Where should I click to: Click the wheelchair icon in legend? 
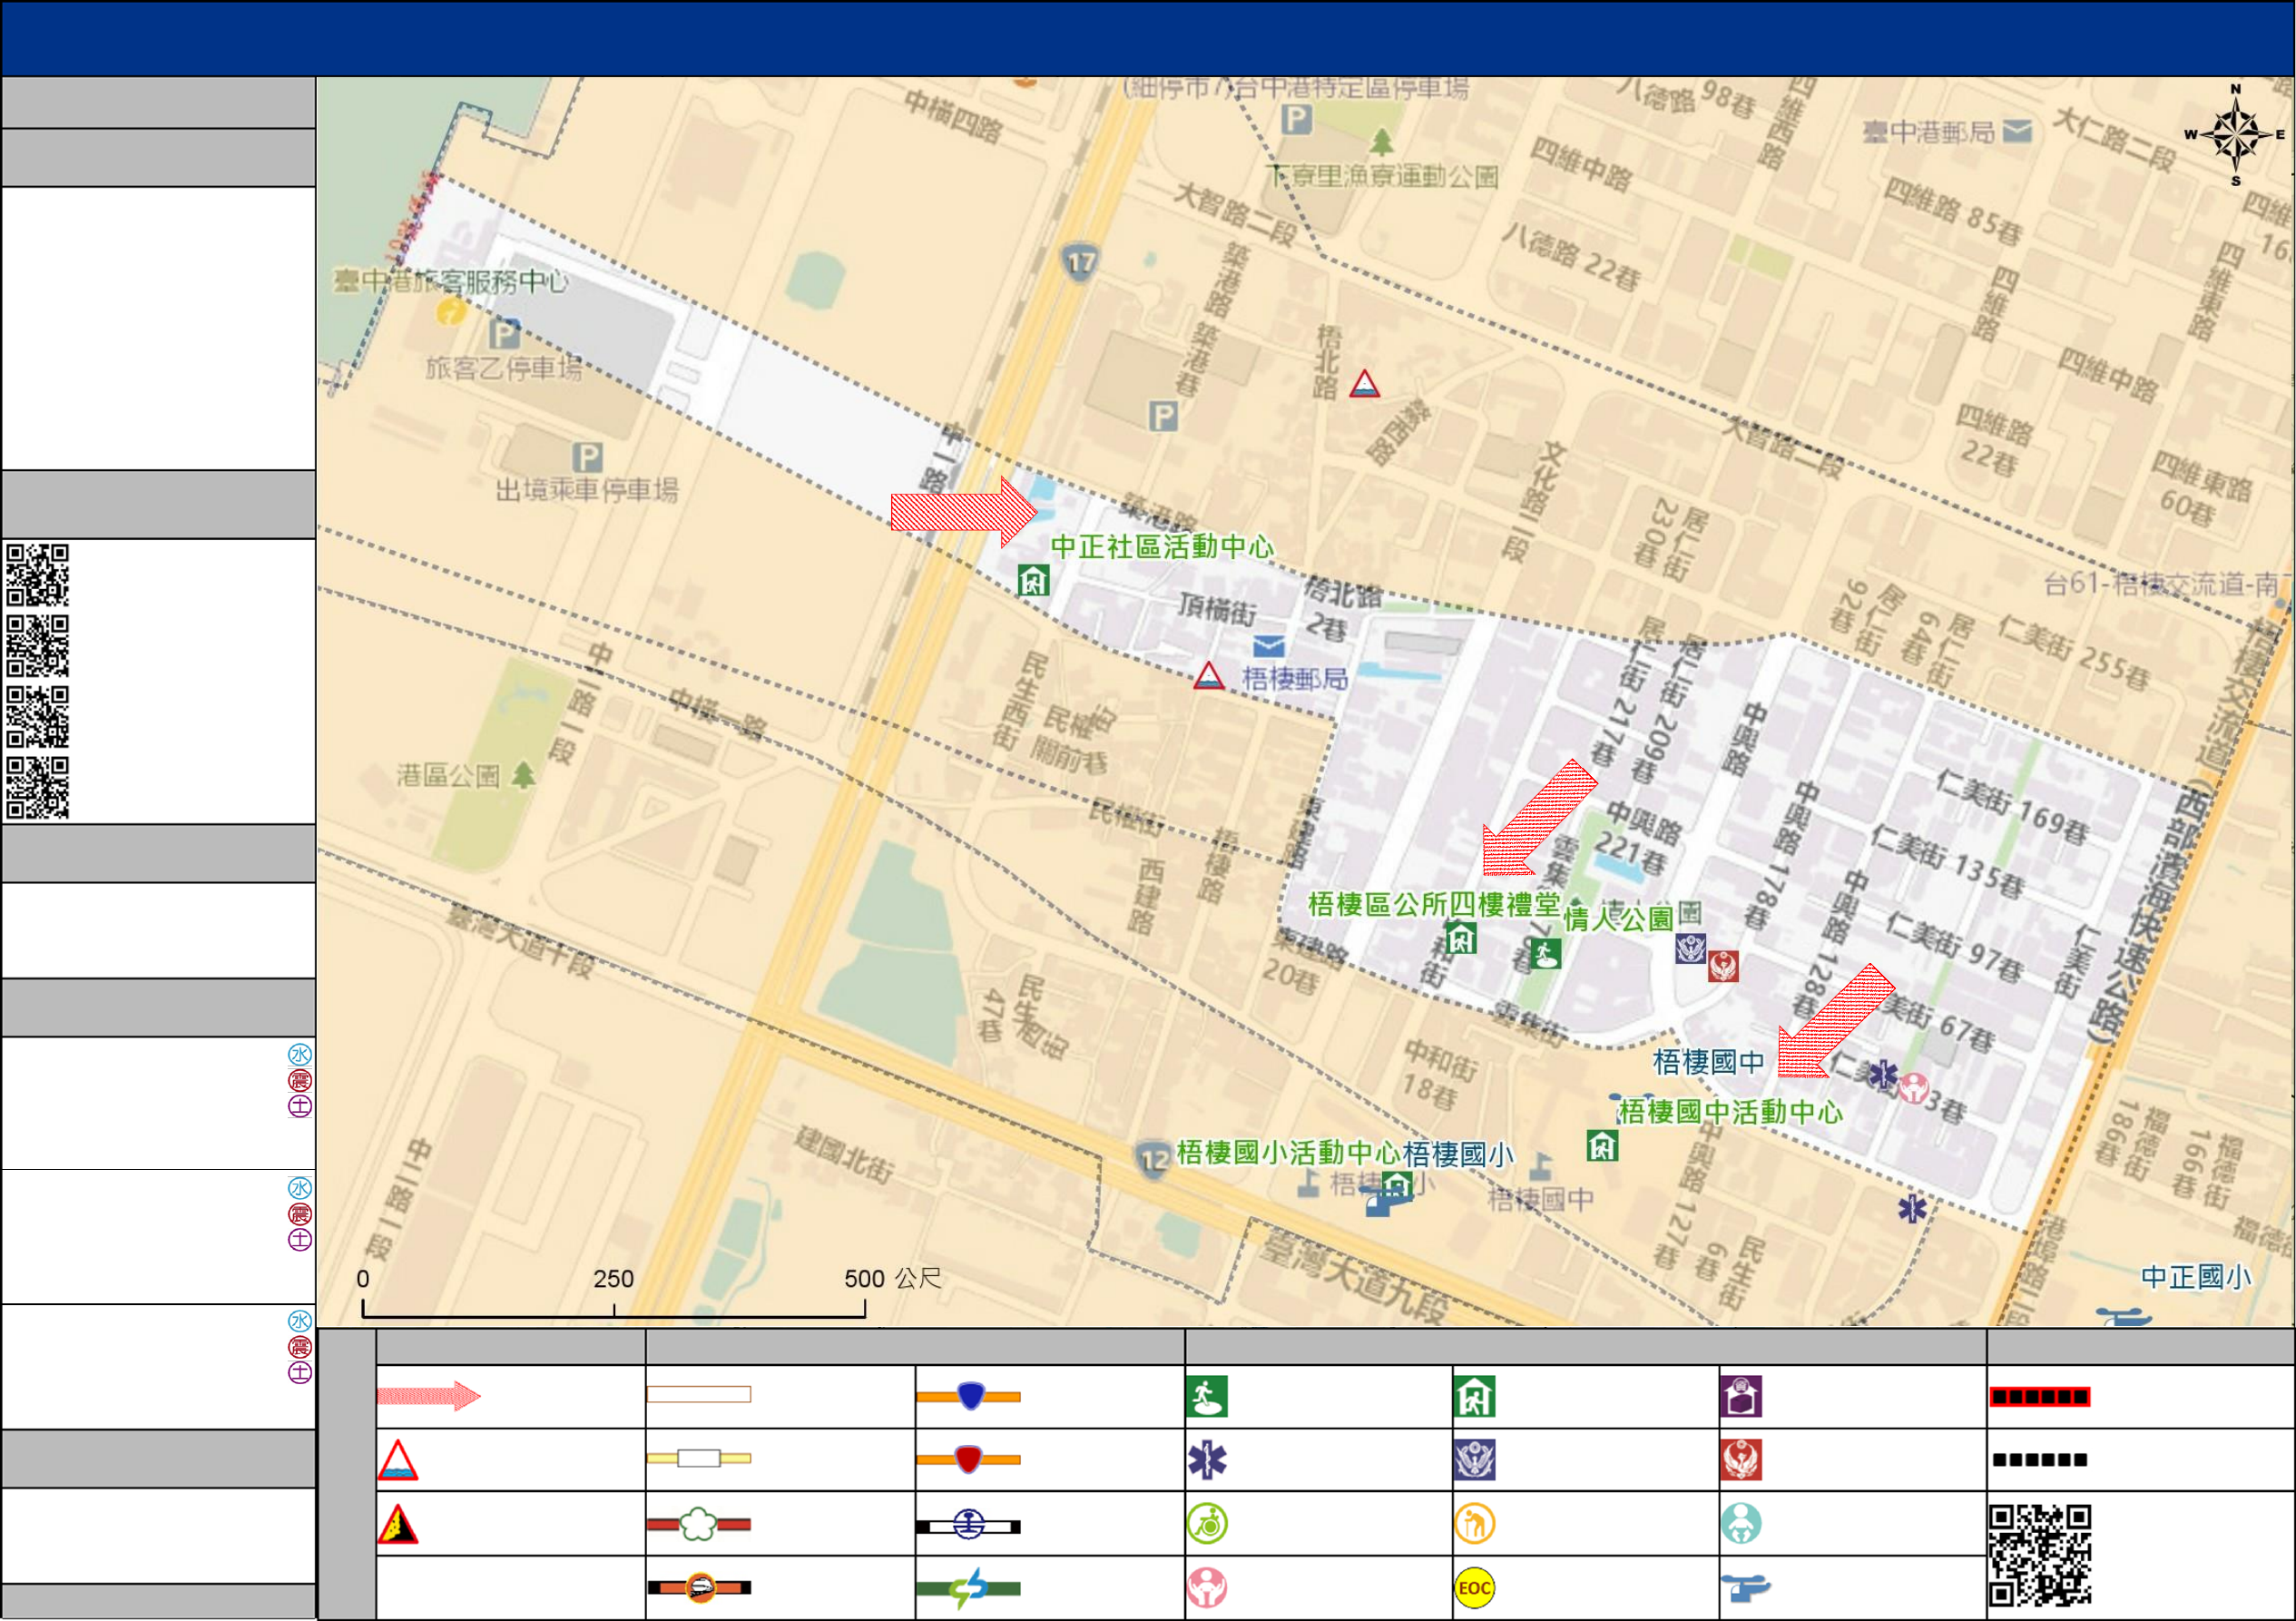[1207, 1524]
